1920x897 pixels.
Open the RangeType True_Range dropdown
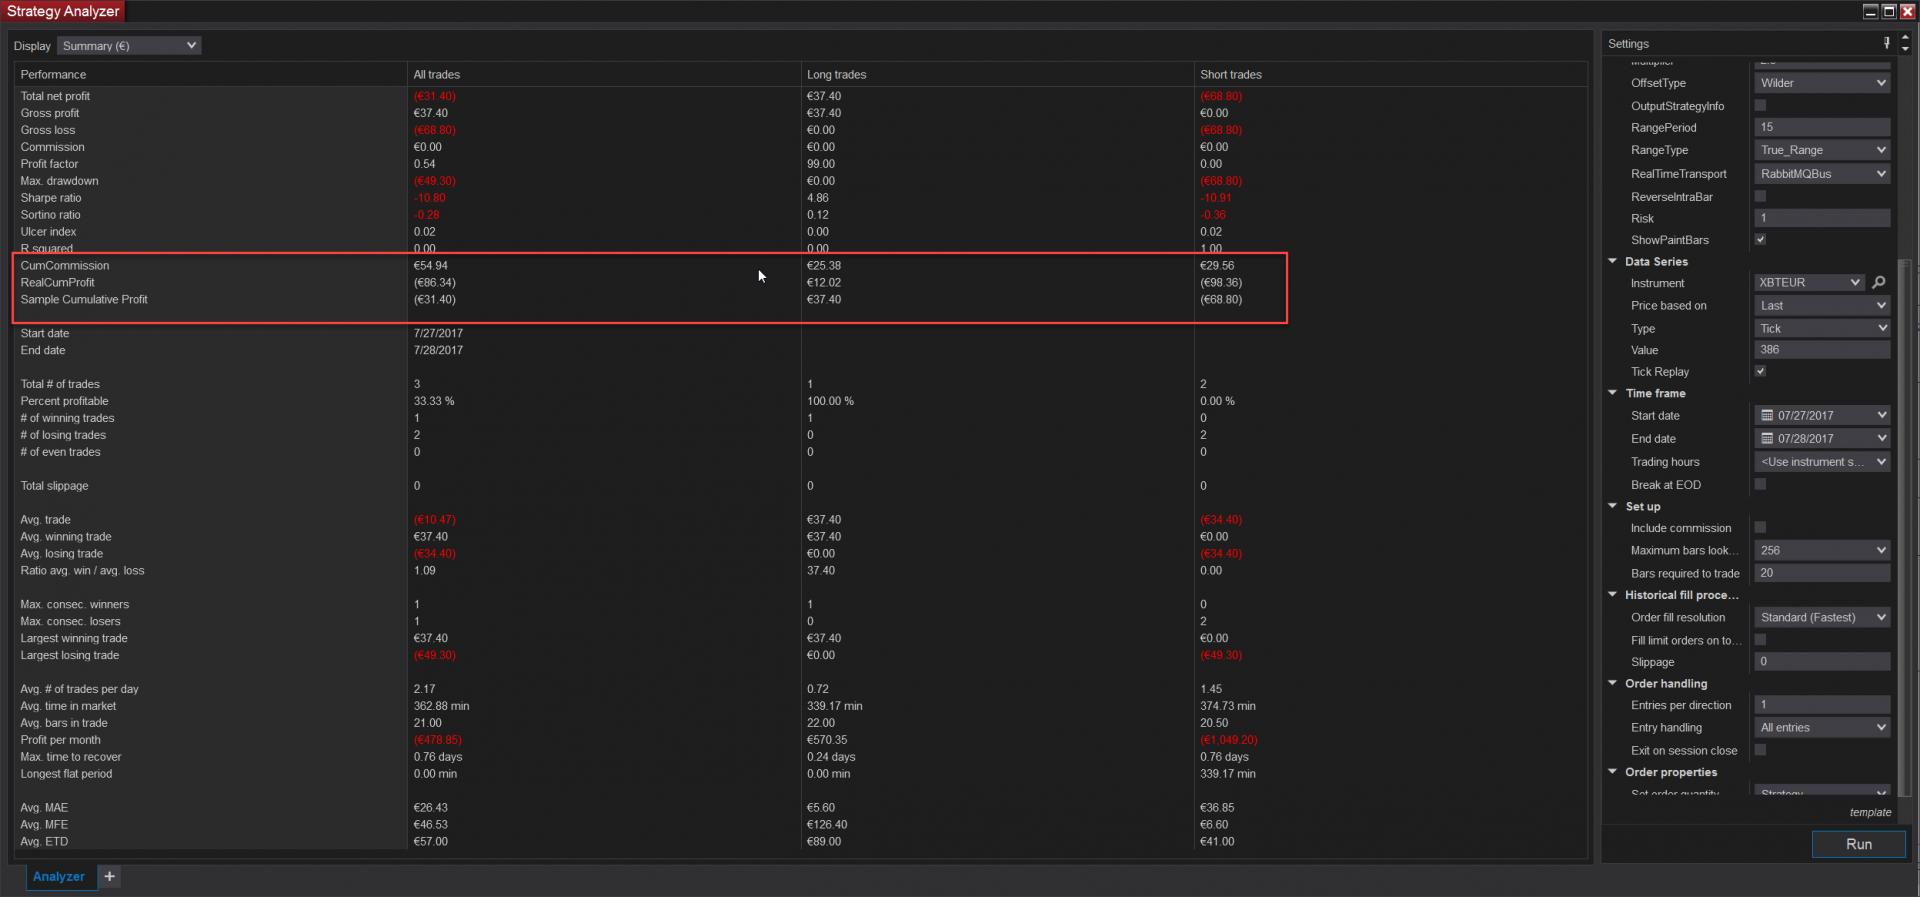pyautogui.click(x=1823, y=150)
